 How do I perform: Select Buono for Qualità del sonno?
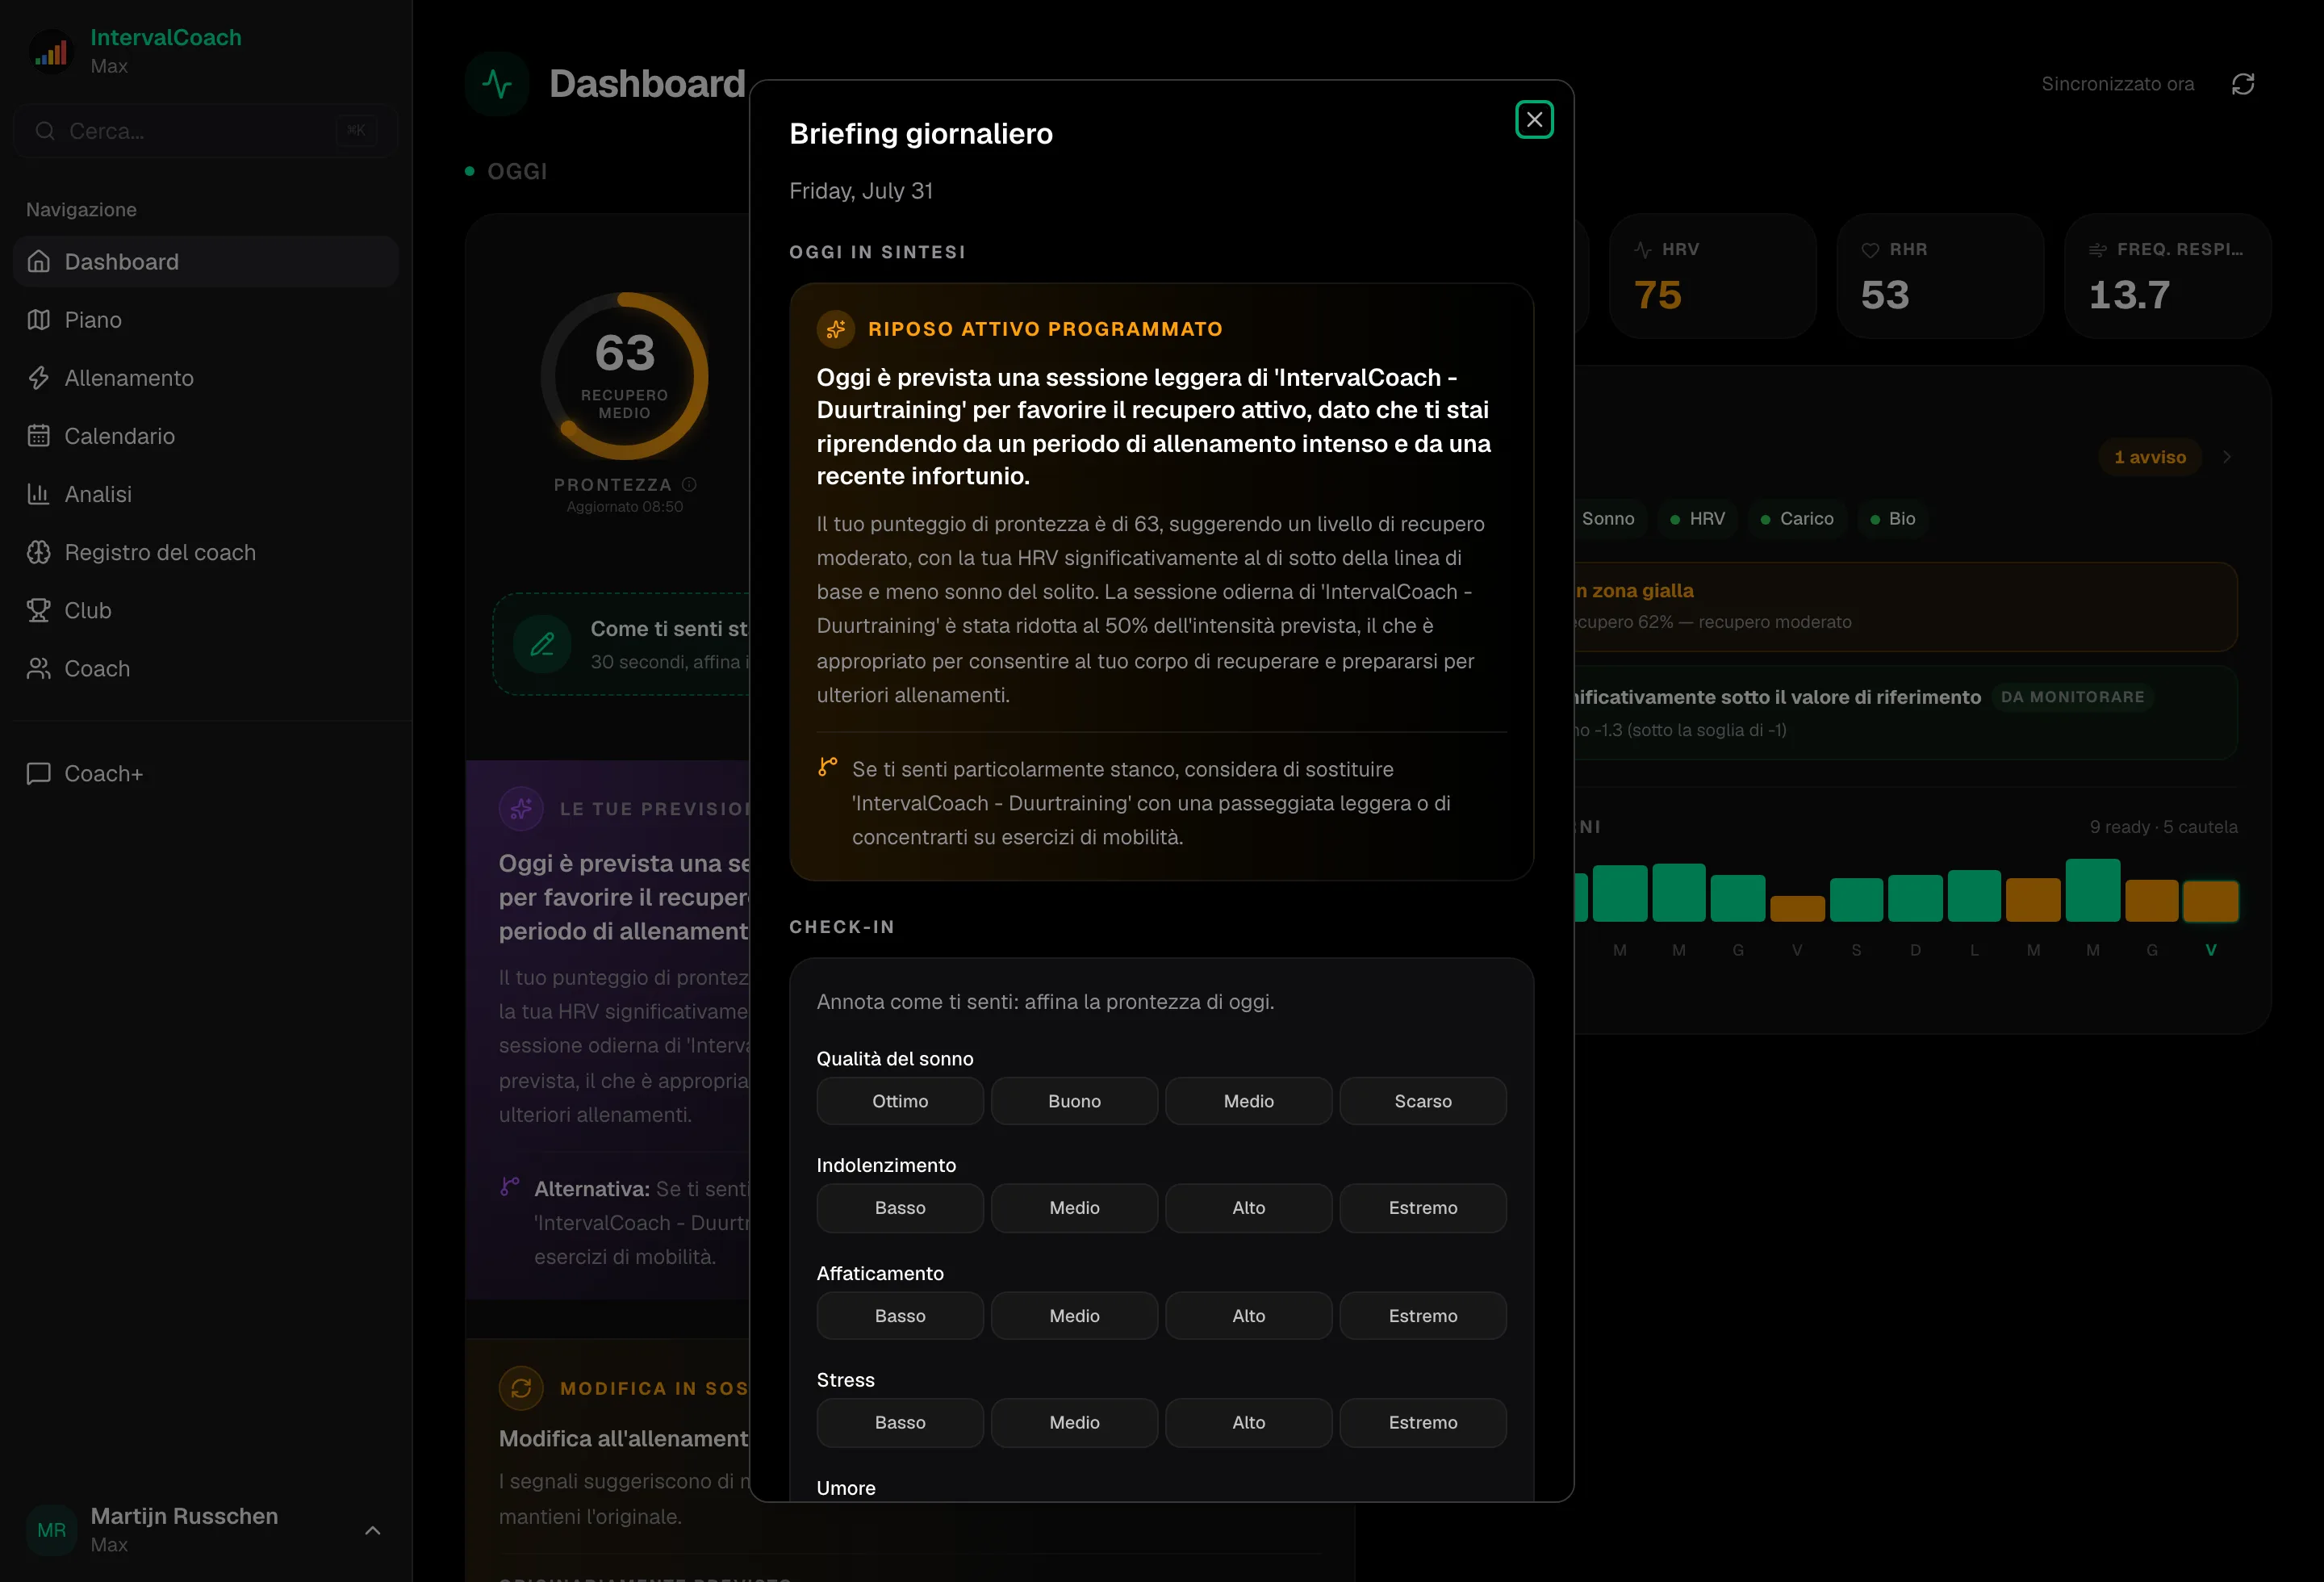click(x=1074, y=1101)
